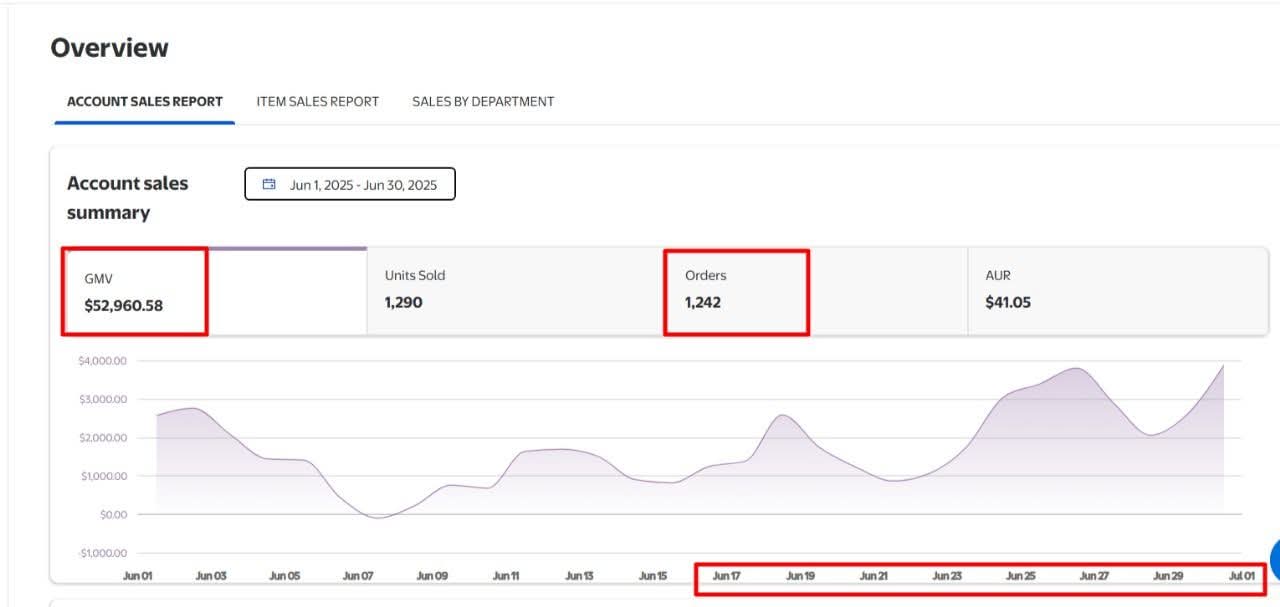Click the Jun 25 x-axis label

(x=1021, y=576)
